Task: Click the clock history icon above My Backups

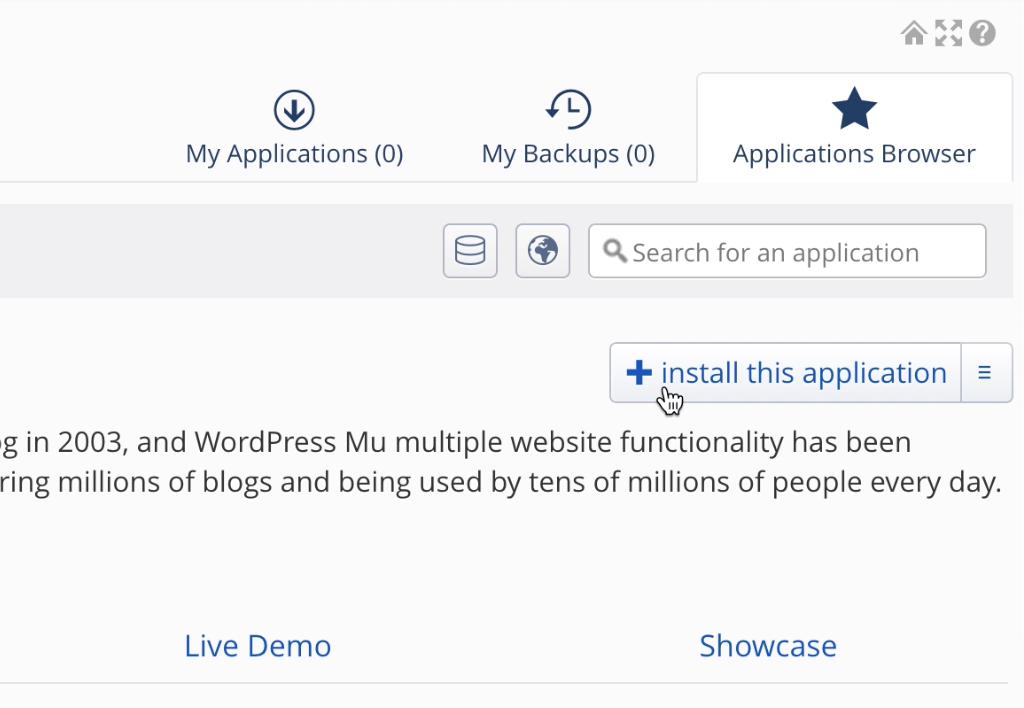Action: [x=568, y=109]
